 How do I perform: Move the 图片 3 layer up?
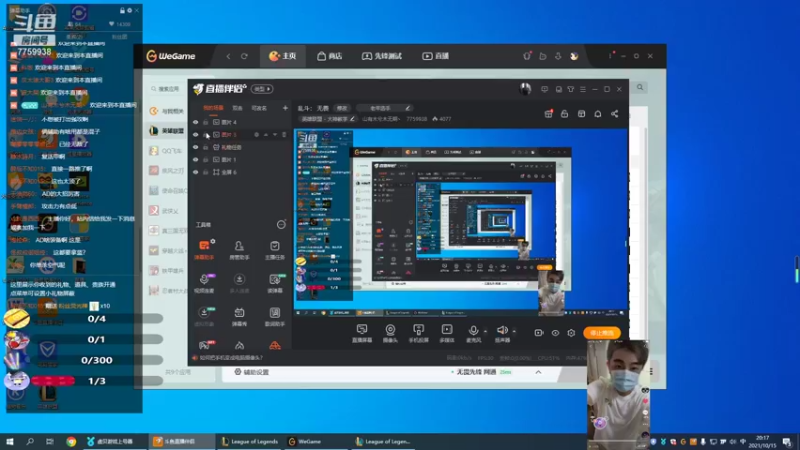tap(266, 135)
